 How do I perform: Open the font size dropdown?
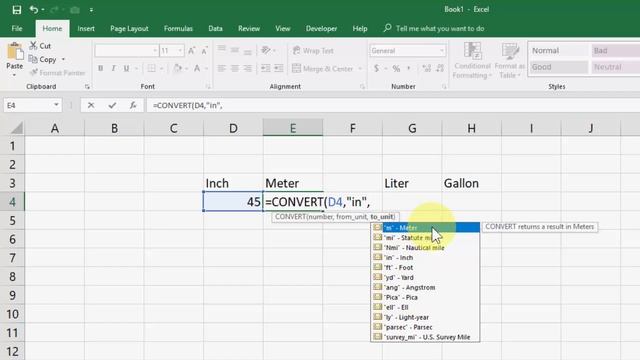tap(180, 51)
